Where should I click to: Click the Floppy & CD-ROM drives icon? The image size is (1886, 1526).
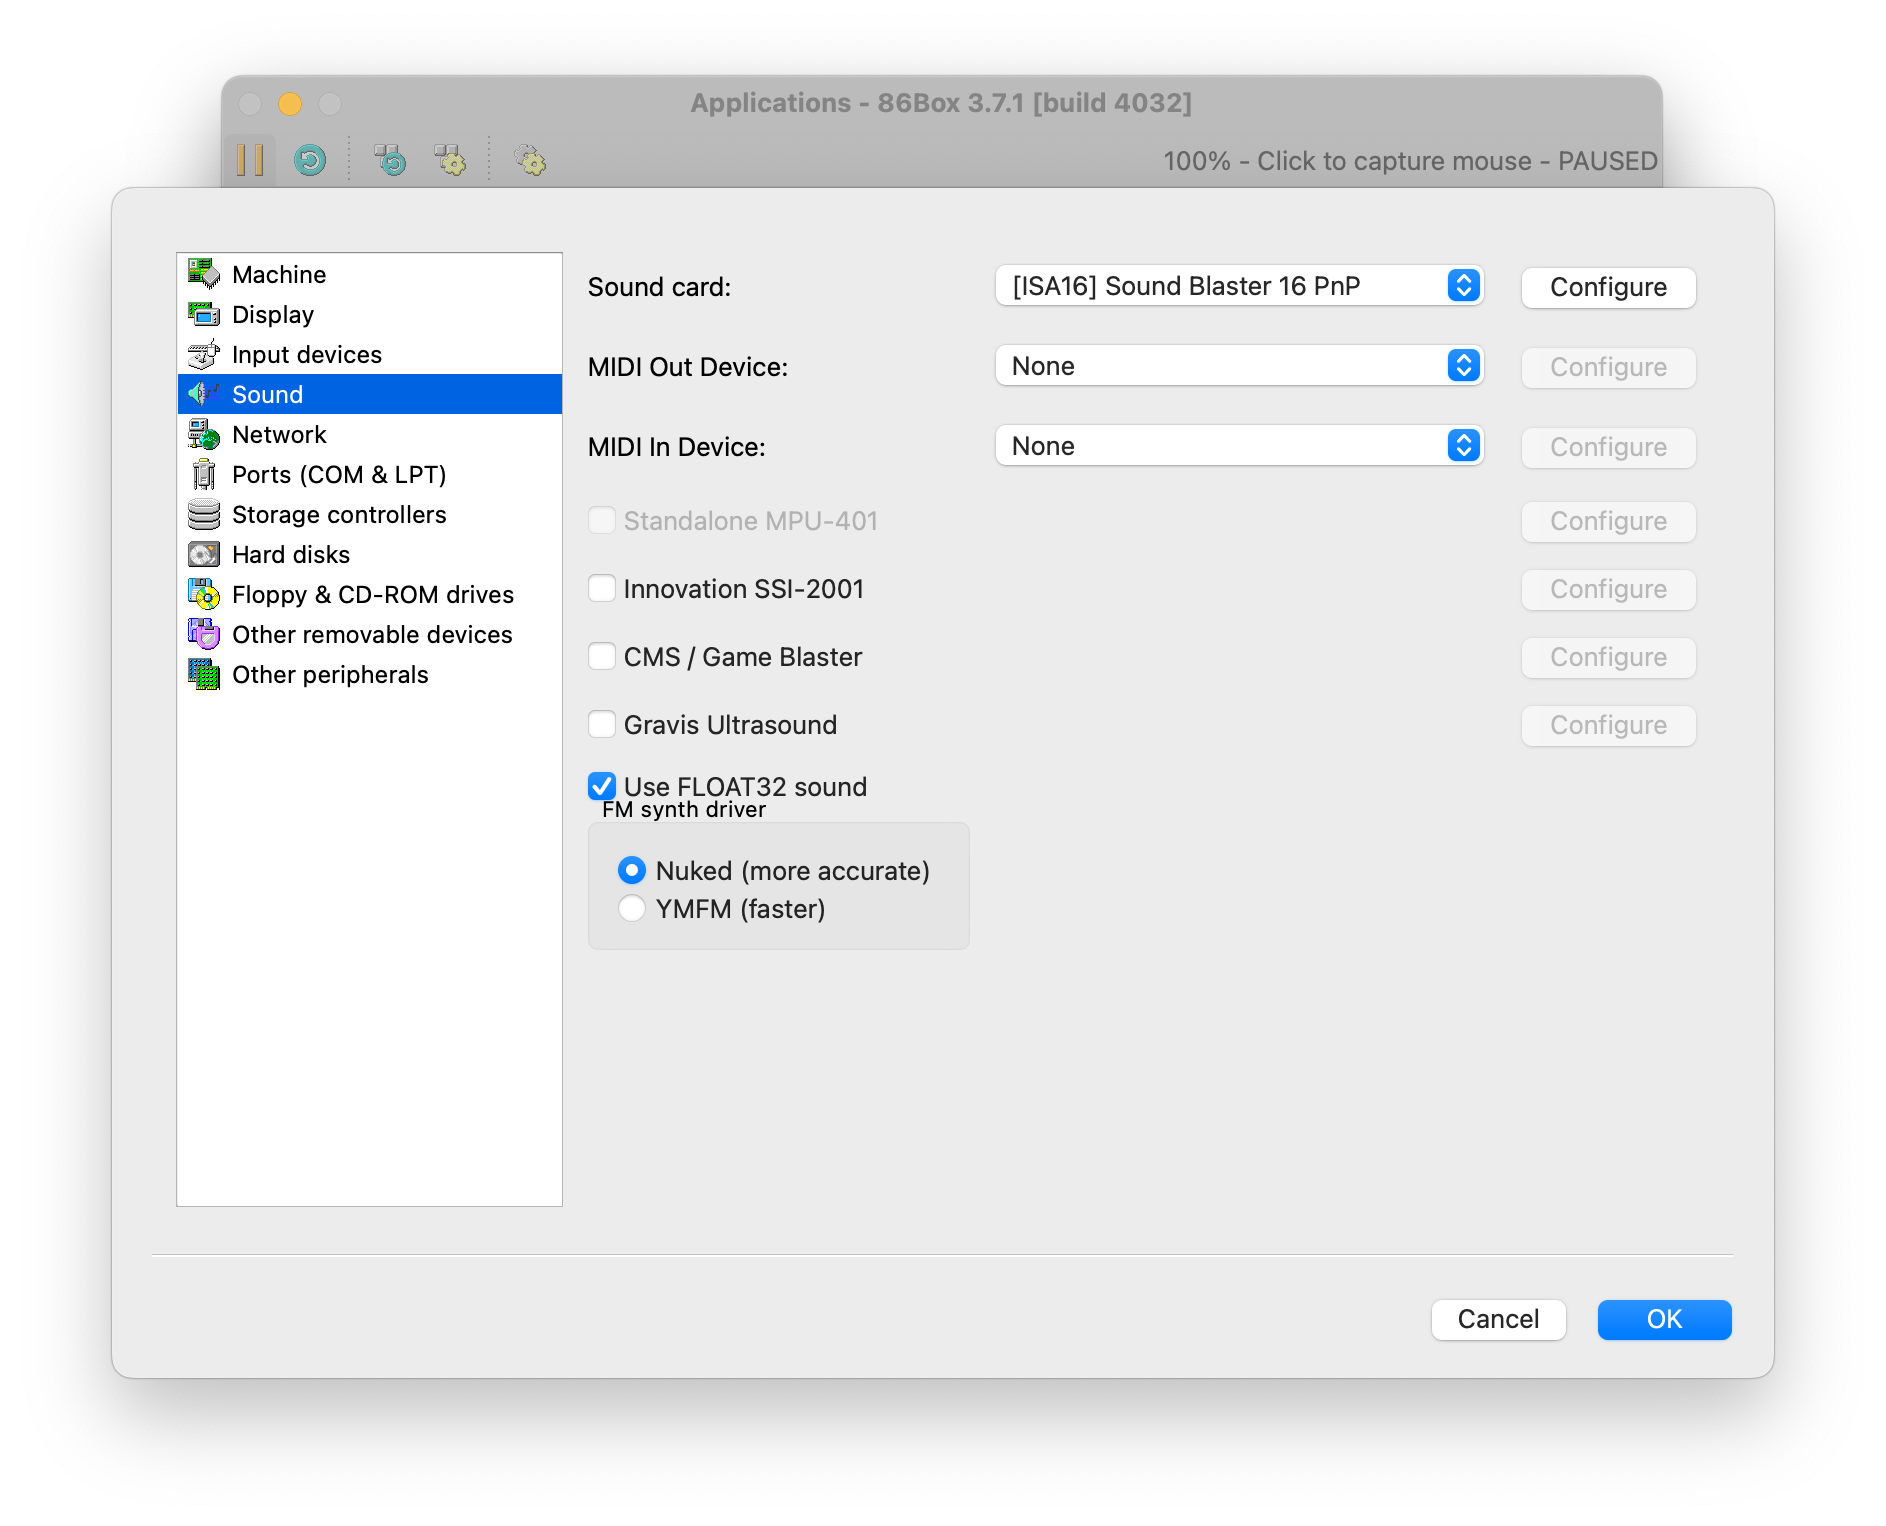click(204, 594)
